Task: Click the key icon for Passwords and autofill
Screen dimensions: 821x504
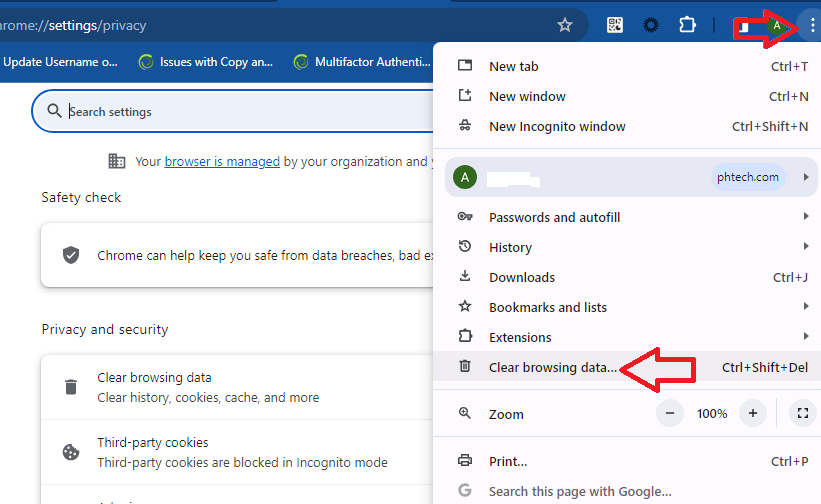Action: pyautogui.click(x=465, y=216)
